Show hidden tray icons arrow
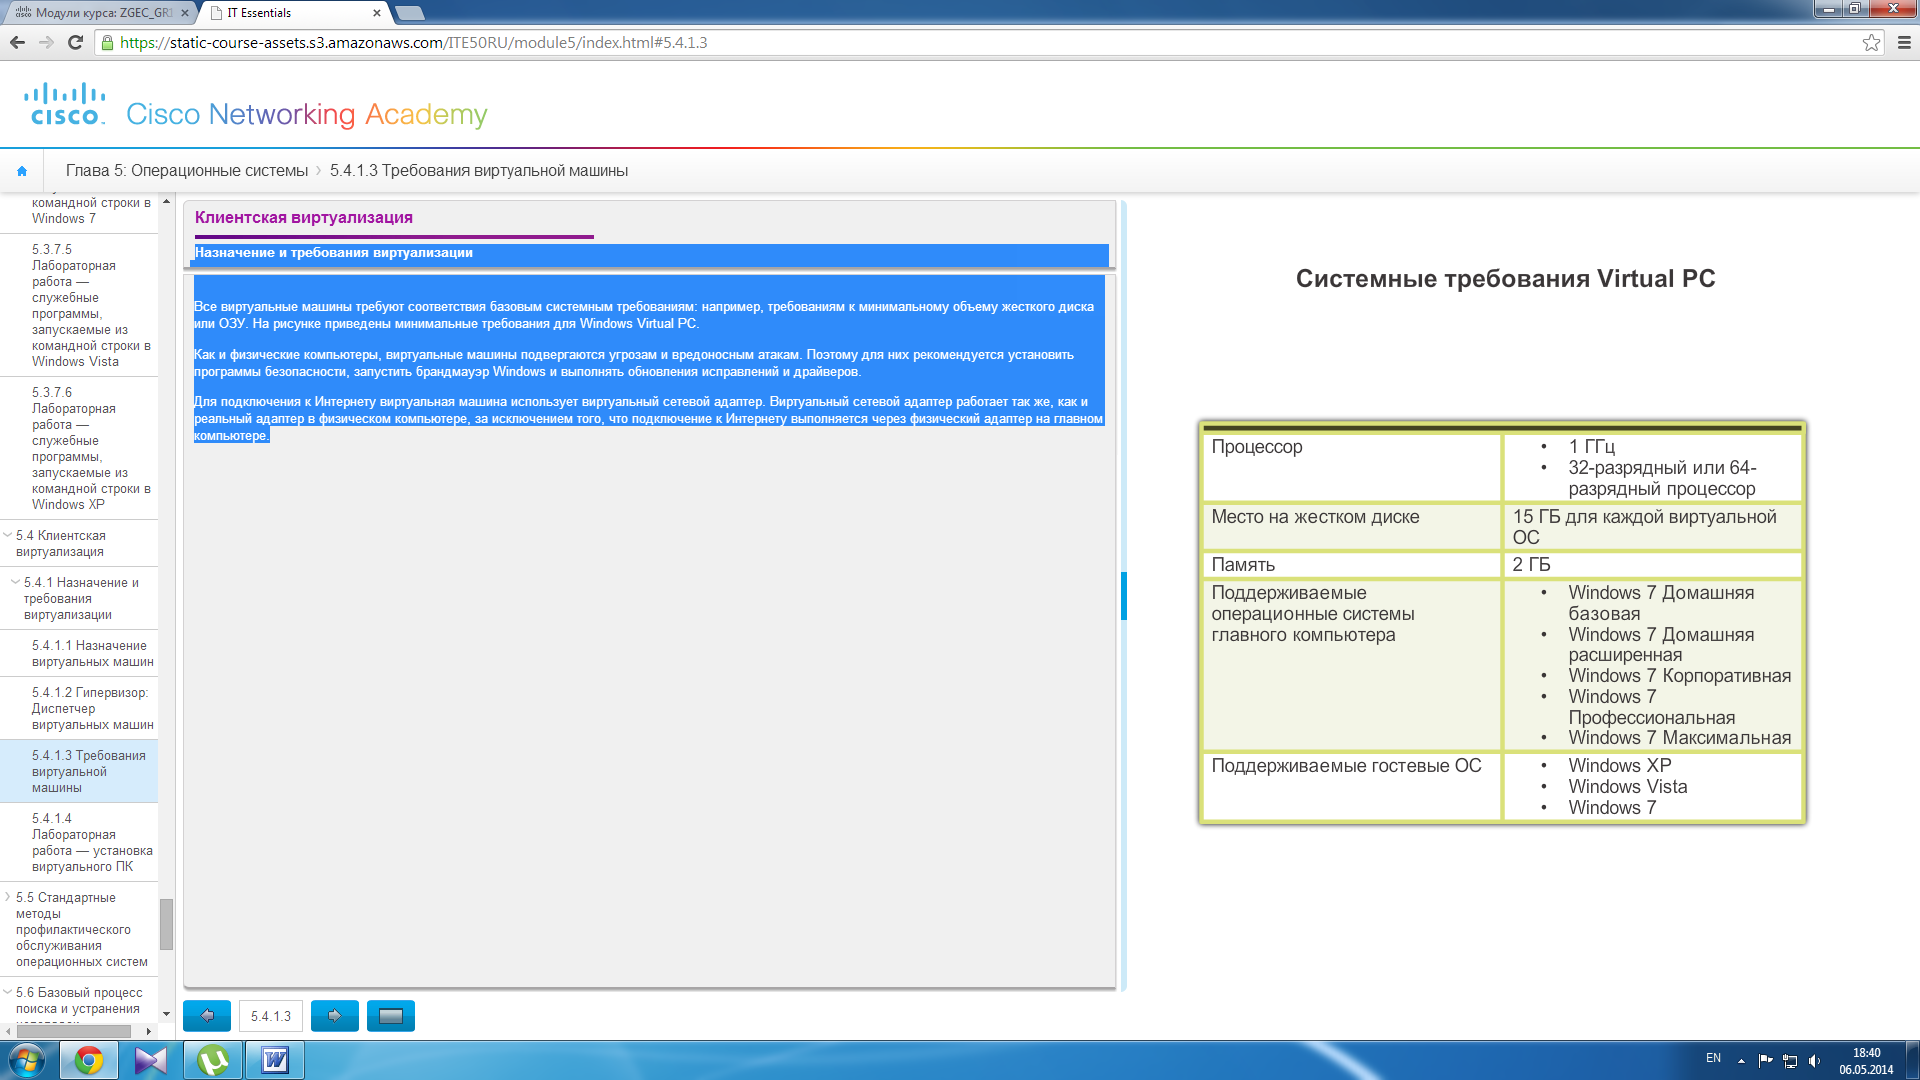 pyautogui.click(x=1741, y=1061)
